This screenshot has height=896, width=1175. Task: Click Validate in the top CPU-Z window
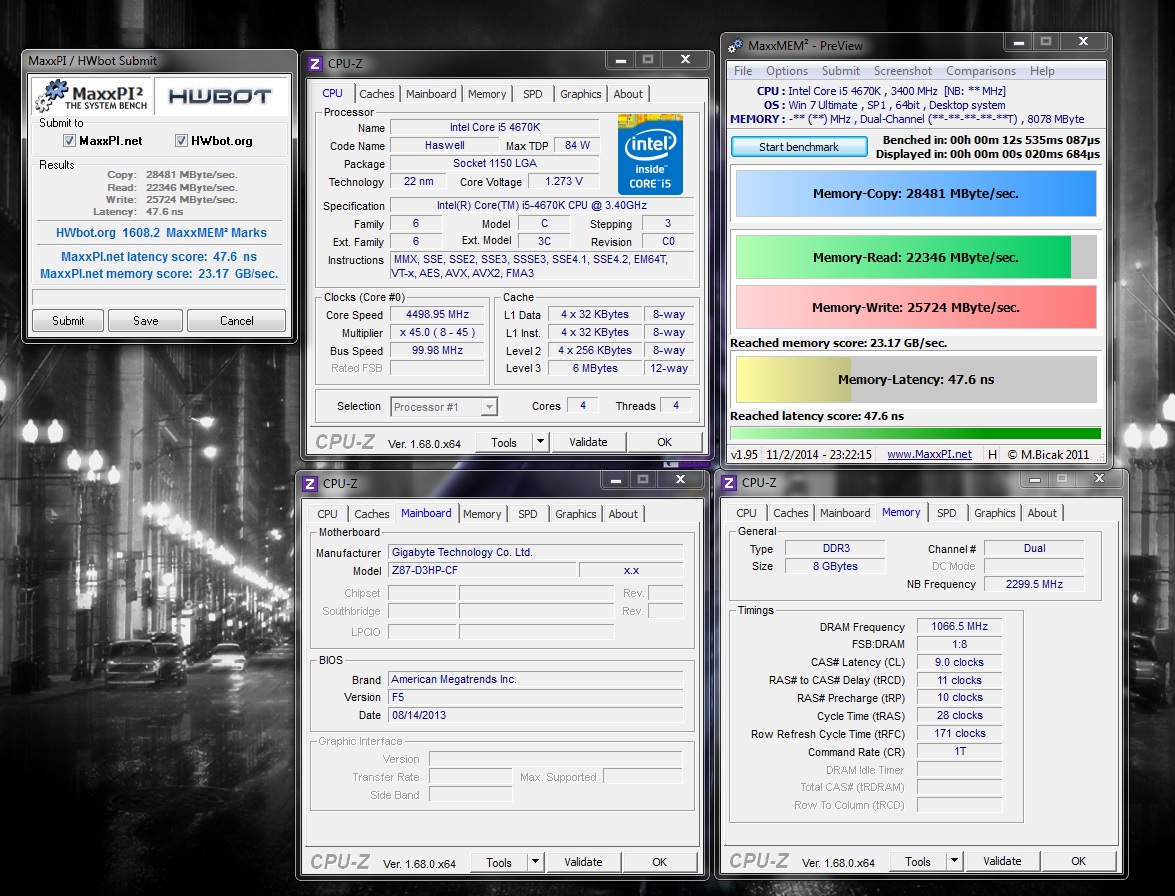588,442
